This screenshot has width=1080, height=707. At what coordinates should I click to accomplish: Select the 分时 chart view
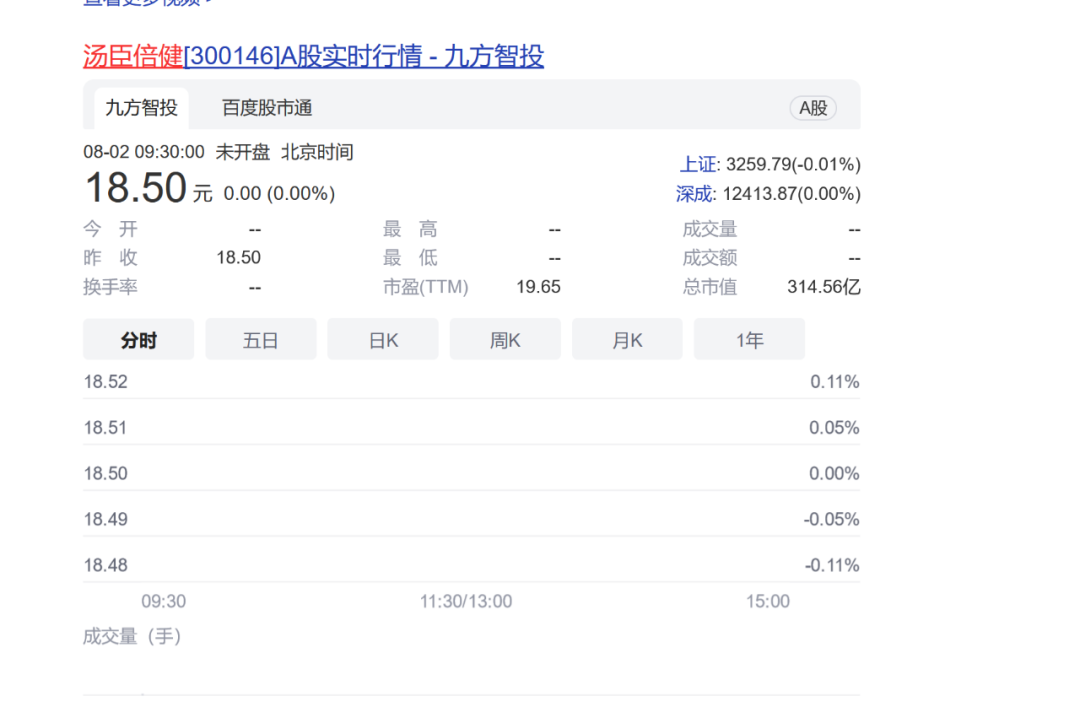(139, 340)
